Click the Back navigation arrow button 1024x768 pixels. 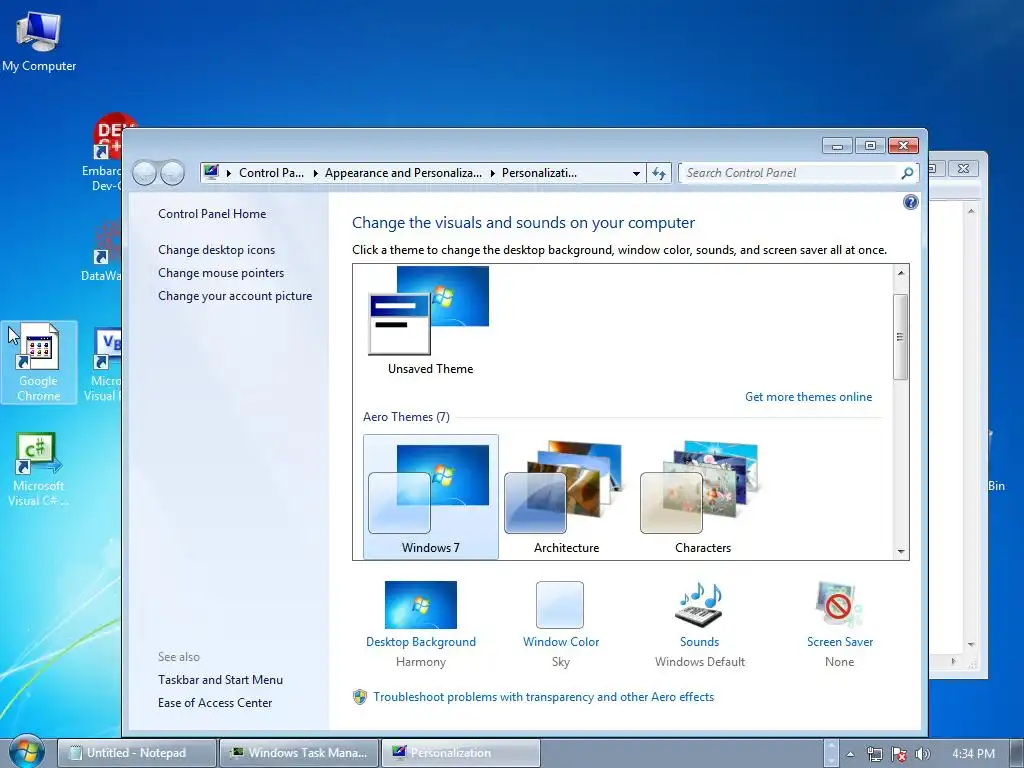click(144, 173)
